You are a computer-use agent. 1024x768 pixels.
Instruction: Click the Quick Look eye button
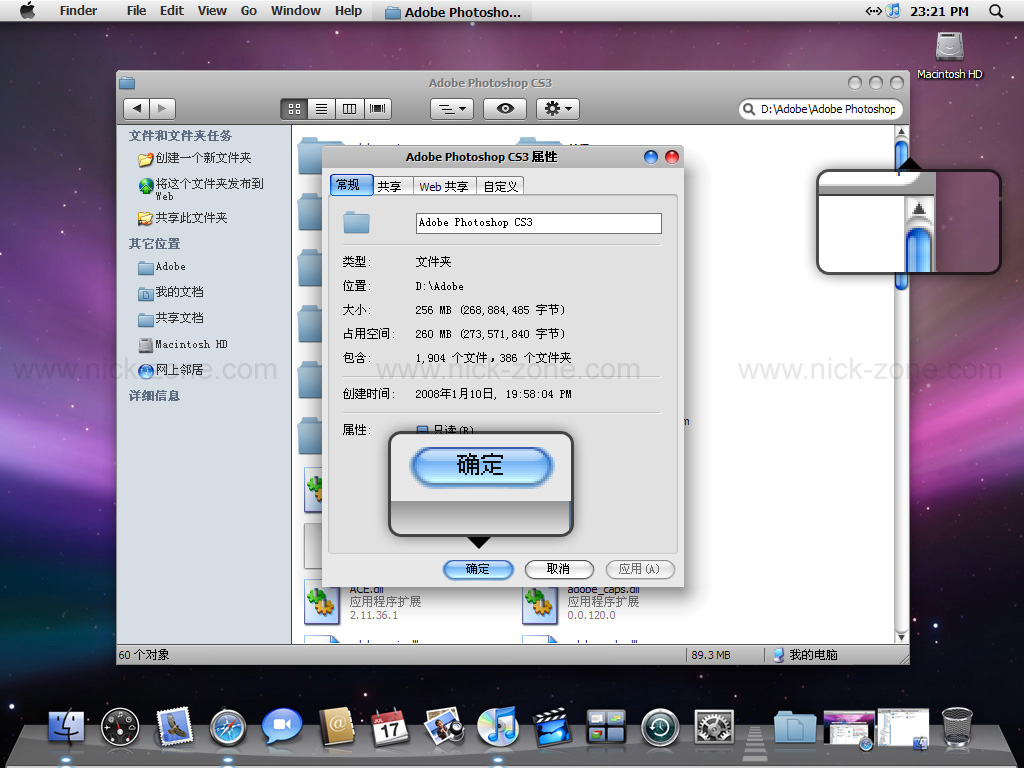(x=505, y=109)
